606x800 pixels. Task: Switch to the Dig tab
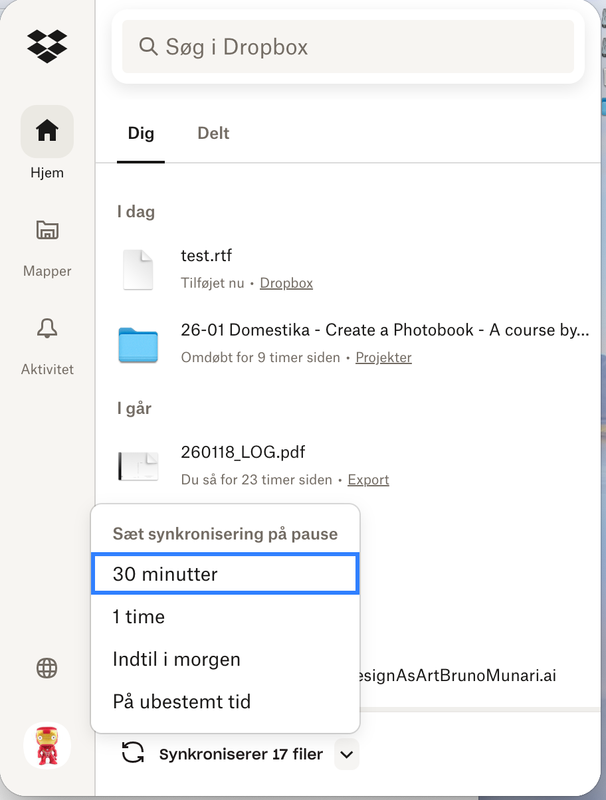(x=141, y=133)
